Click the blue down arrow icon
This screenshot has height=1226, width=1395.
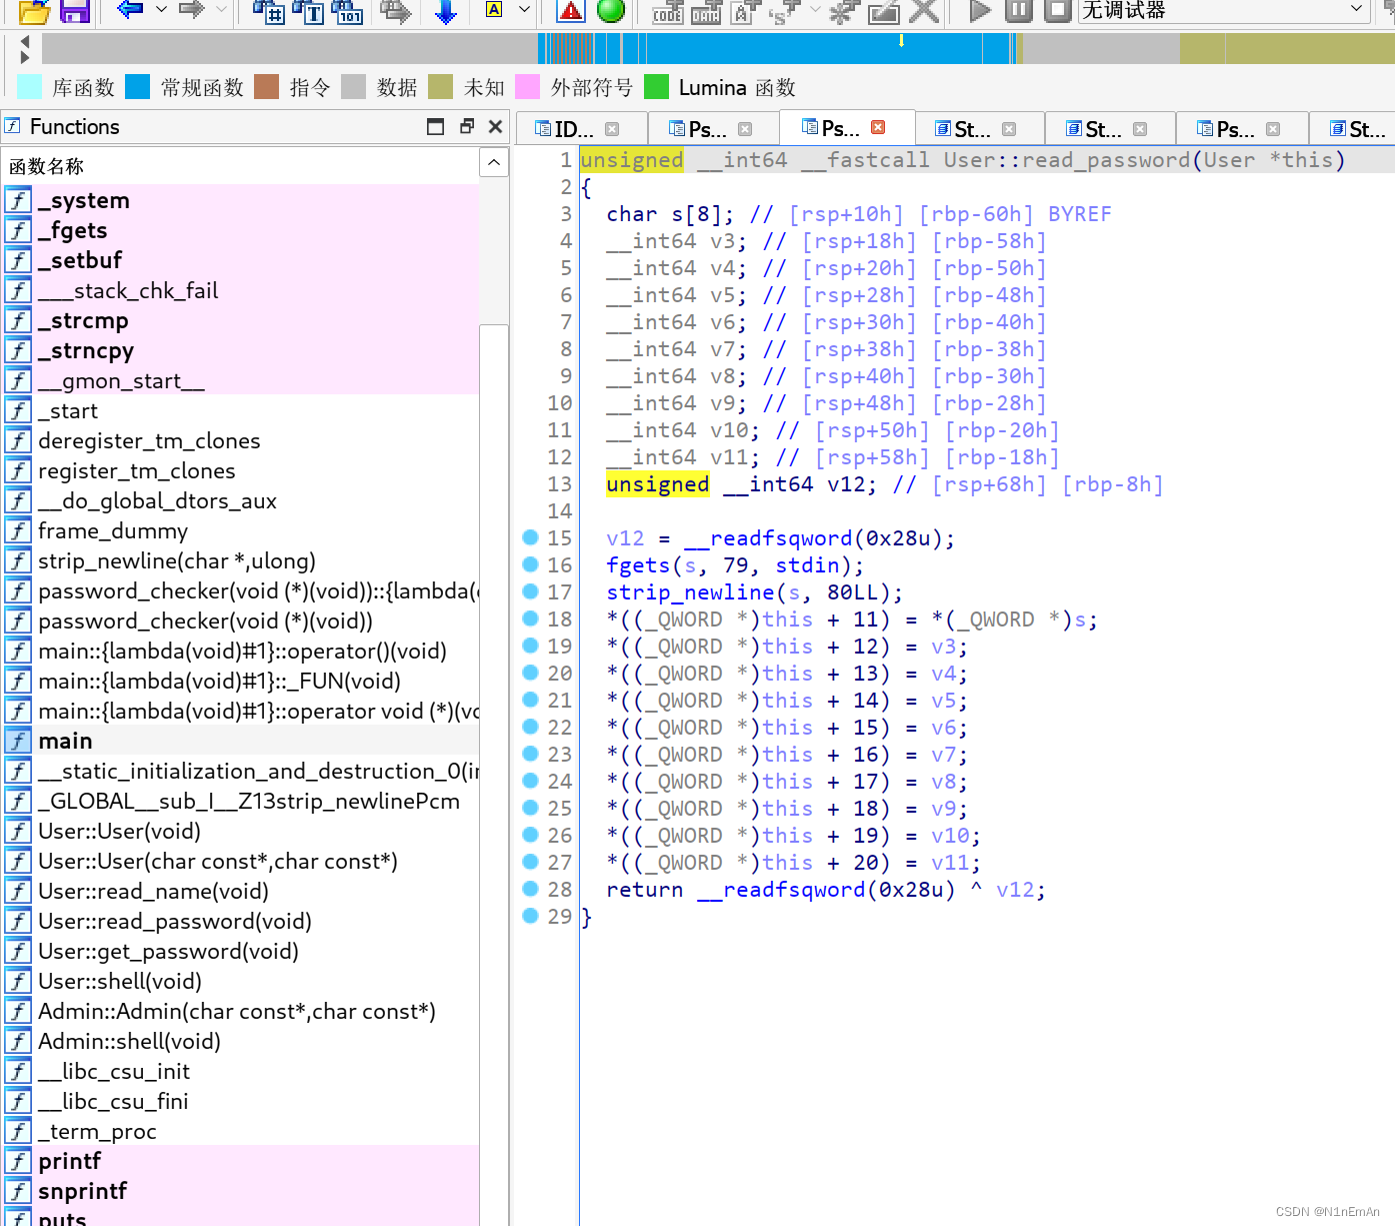[446, 11]
